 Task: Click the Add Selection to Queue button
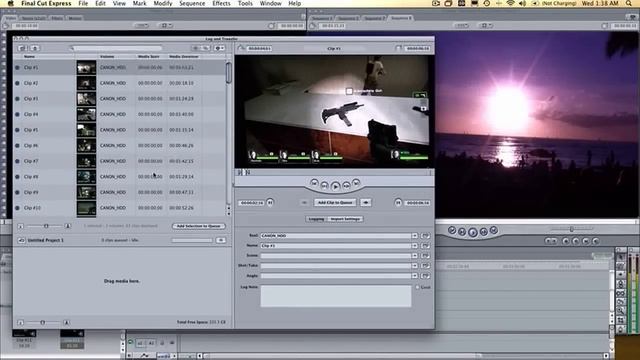click(x=198, y=226)
